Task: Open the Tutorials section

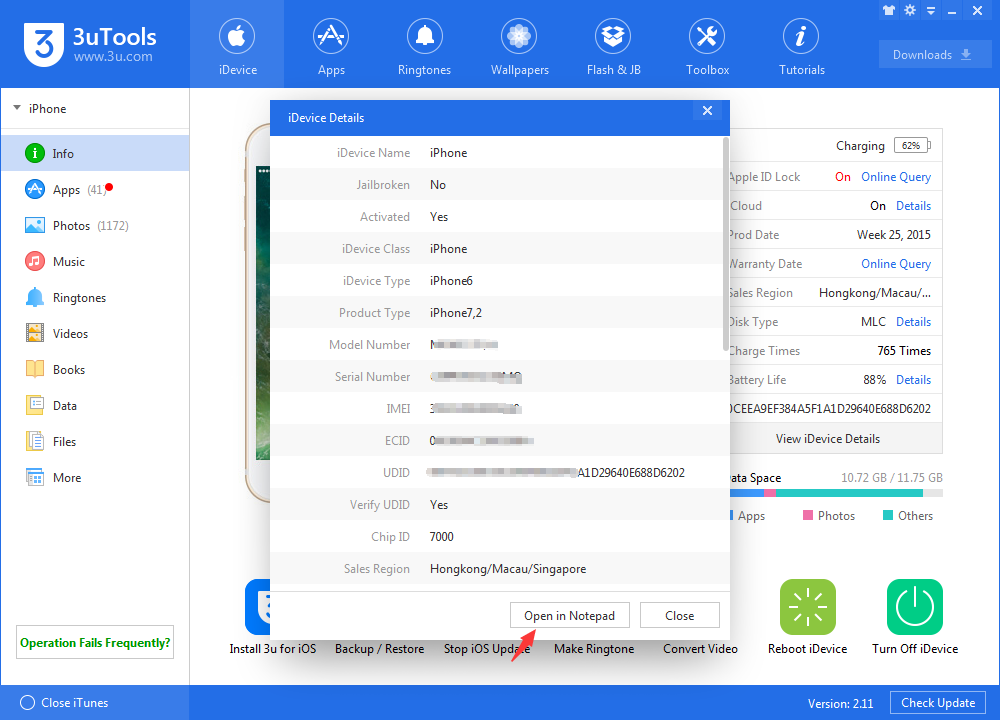Action: coord(801,45)
